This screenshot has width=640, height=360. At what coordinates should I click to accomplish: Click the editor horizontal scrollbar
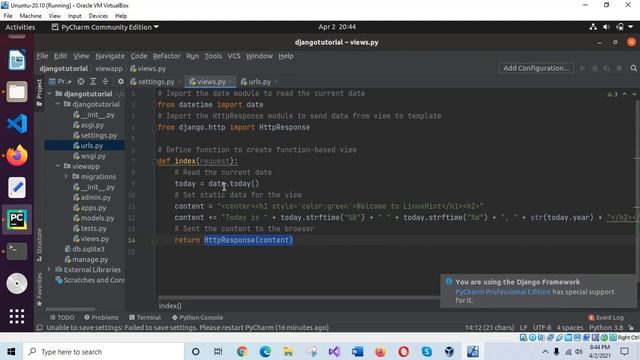click(x=299, y=297)
